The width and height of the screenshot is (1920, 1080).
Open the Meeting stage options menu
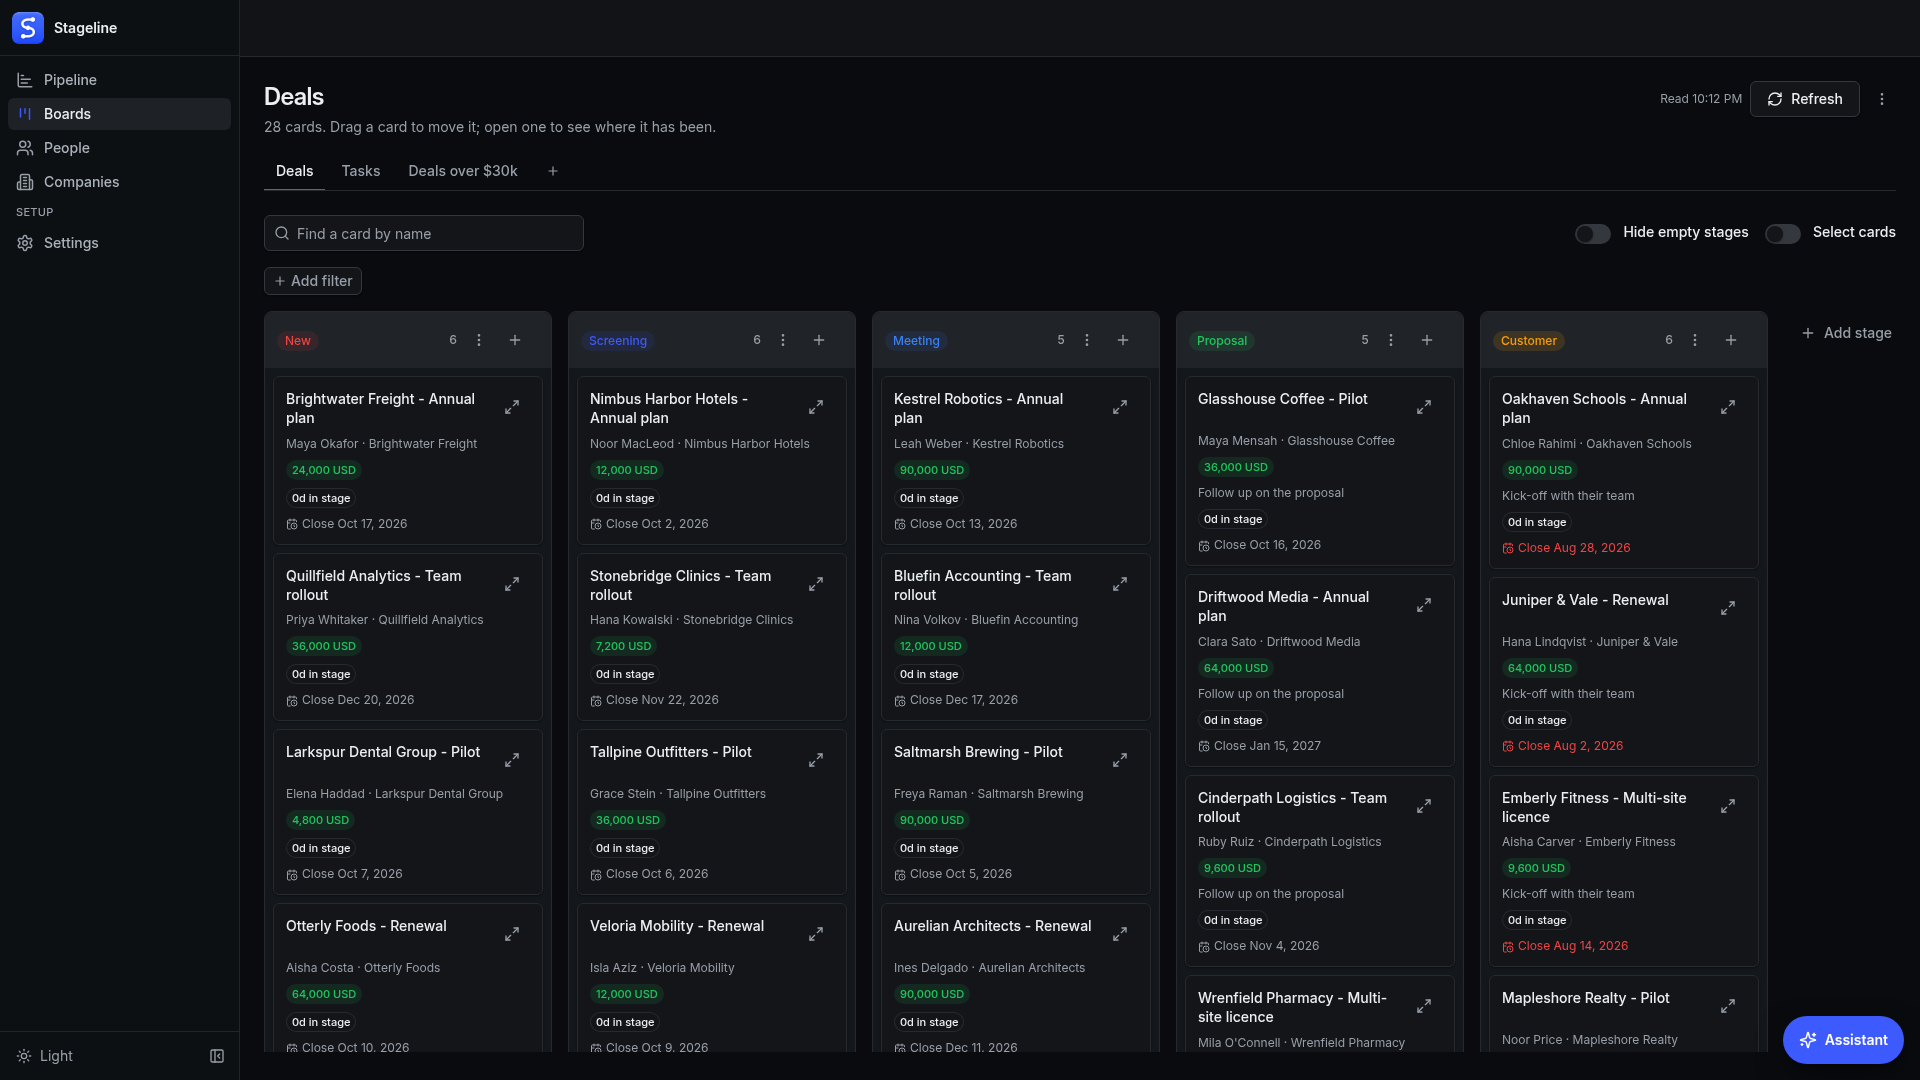coord(1087,340)
